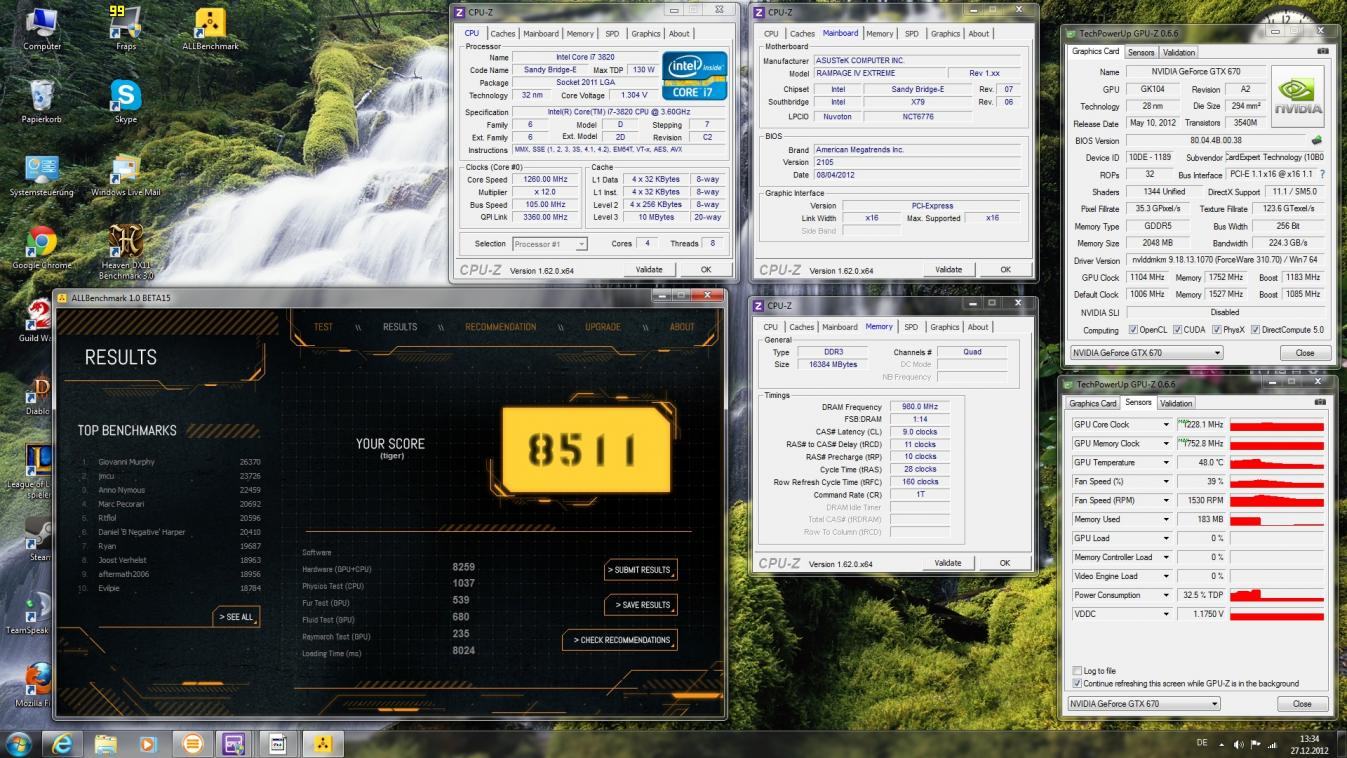Open the Heaven DX11 Benchmark shortcut
The height and width of the screenshot is (758, 1347).
[x=125, y=251]
